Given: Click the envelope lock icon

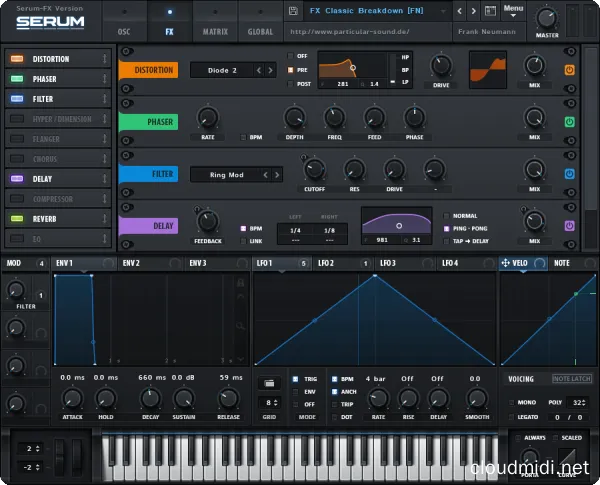Looking at the screenshot, I should pos(240,283).
